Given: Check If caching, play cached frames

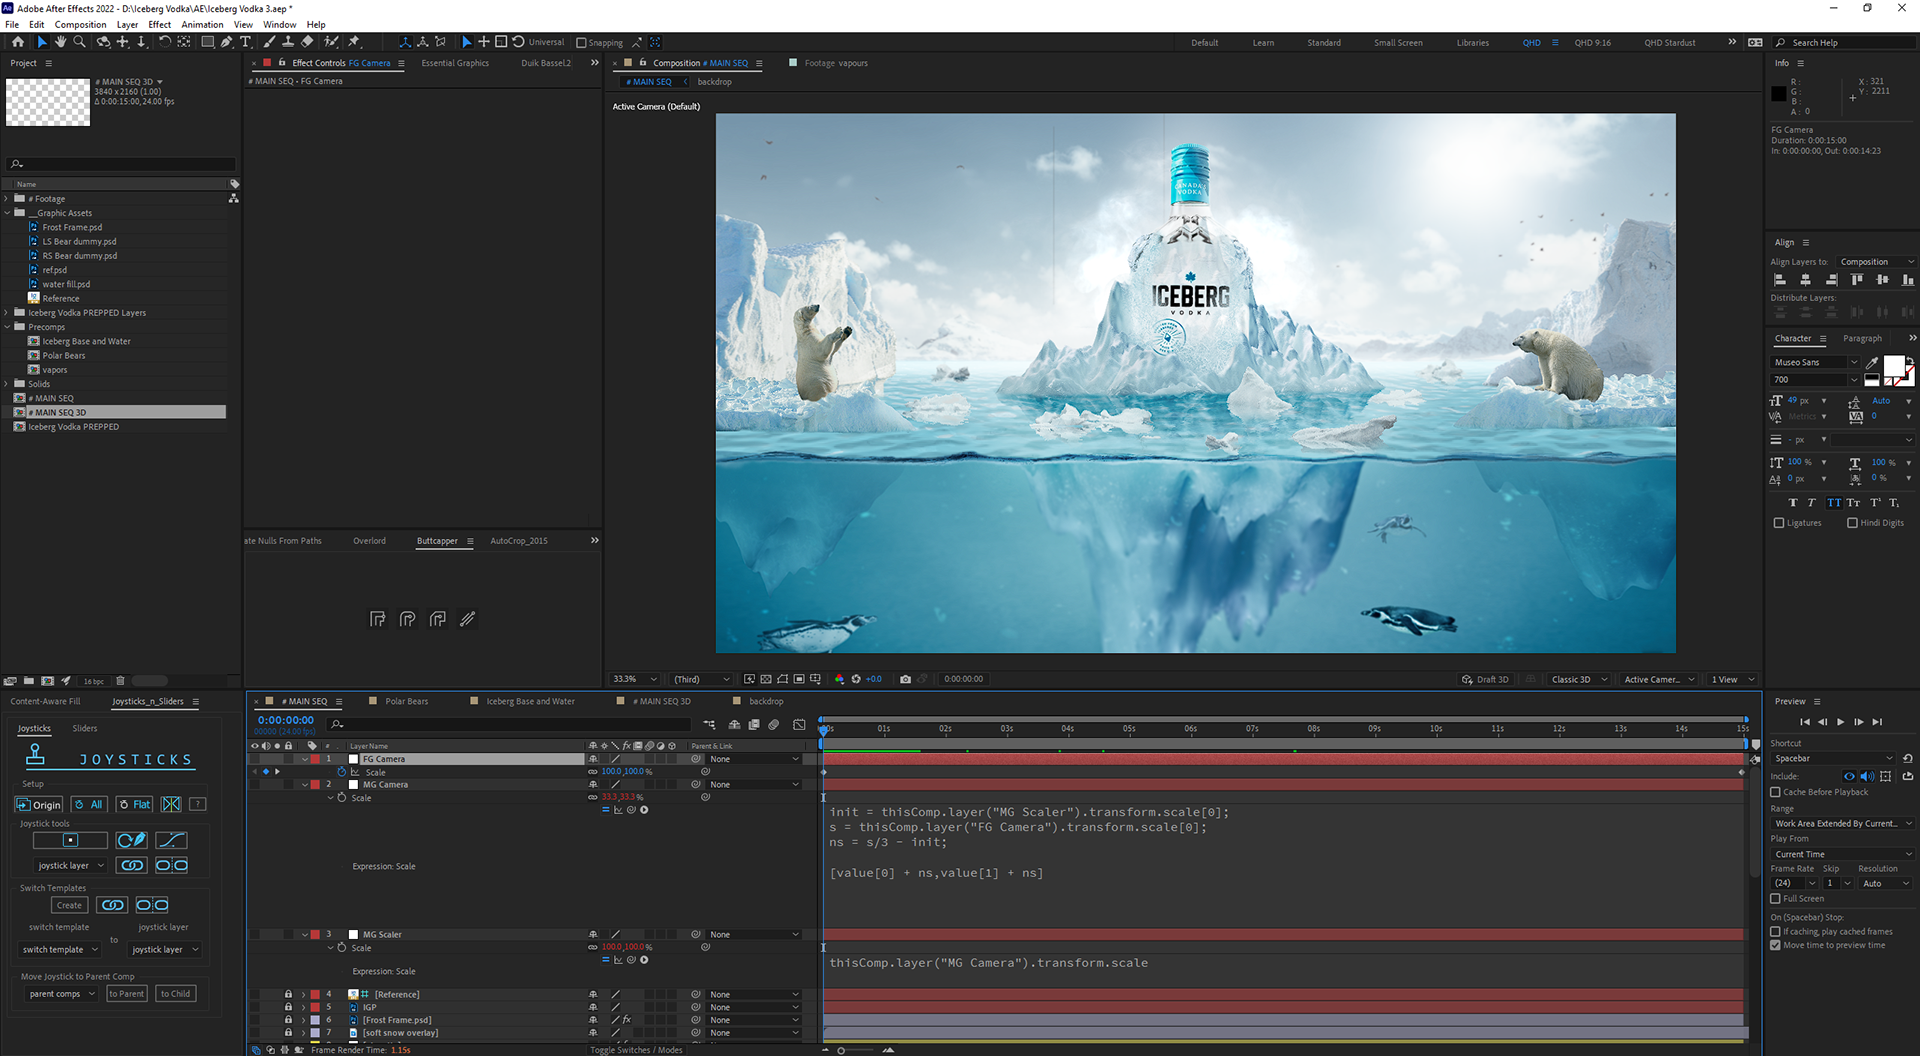Looking at the screenshot, I should pos(1776,931).
